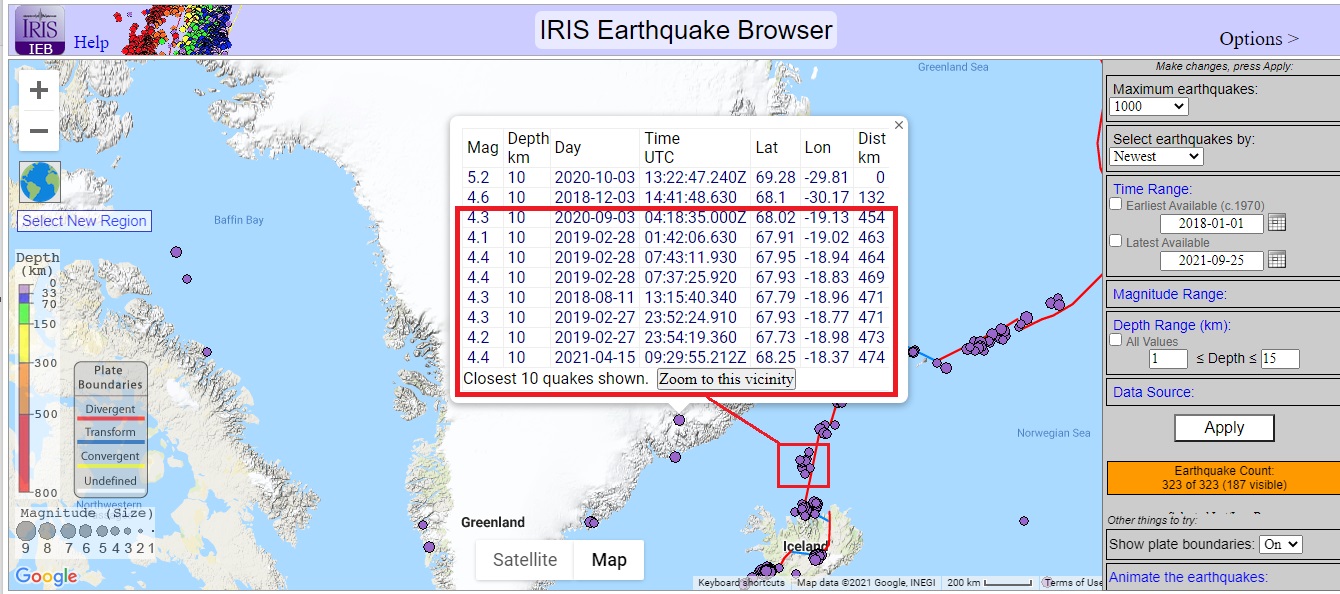
Task: Click the IRIS IEB logo icon
Action: pyautogui.click(x=40, y=30)
